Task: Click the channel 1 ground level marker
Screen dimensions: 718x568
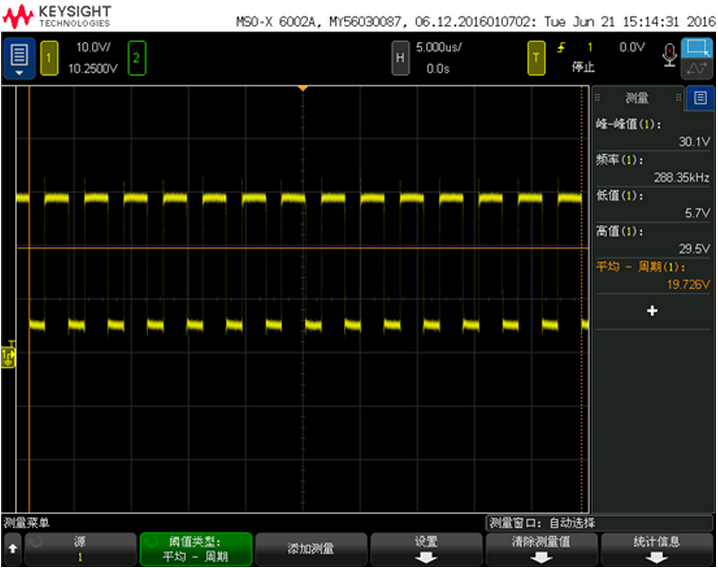Action: (8, 355)
